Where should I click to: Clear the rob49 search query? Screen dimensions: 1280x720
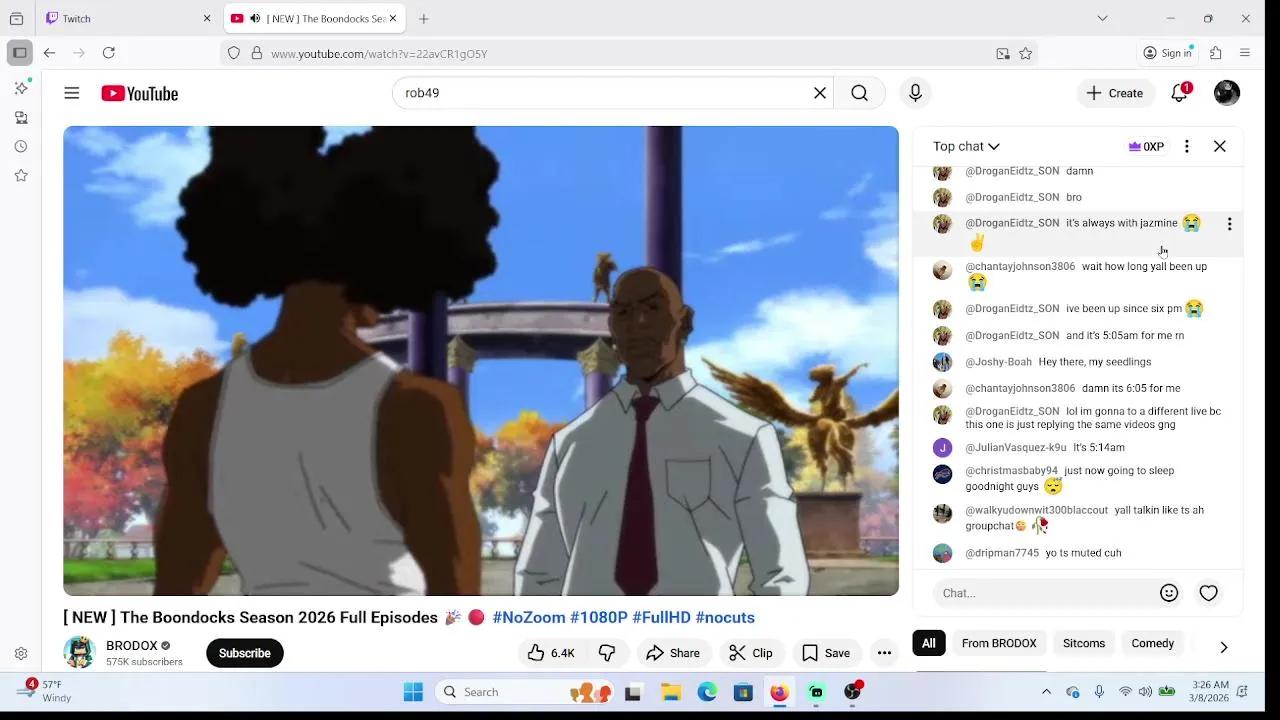pyautogui.click(x=820, y=93)
